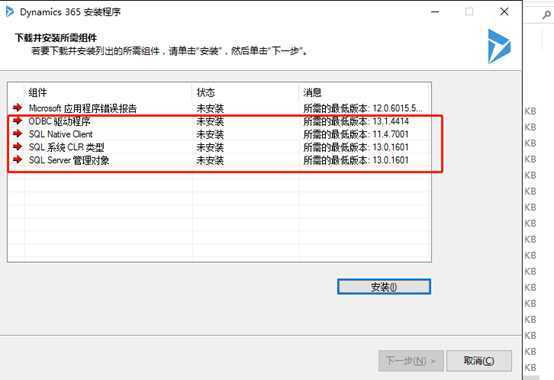Click 13.0.1601 message for SQL Server 管理对象
The width and height of the screenshot is (554, 380).
click(356, 160)
